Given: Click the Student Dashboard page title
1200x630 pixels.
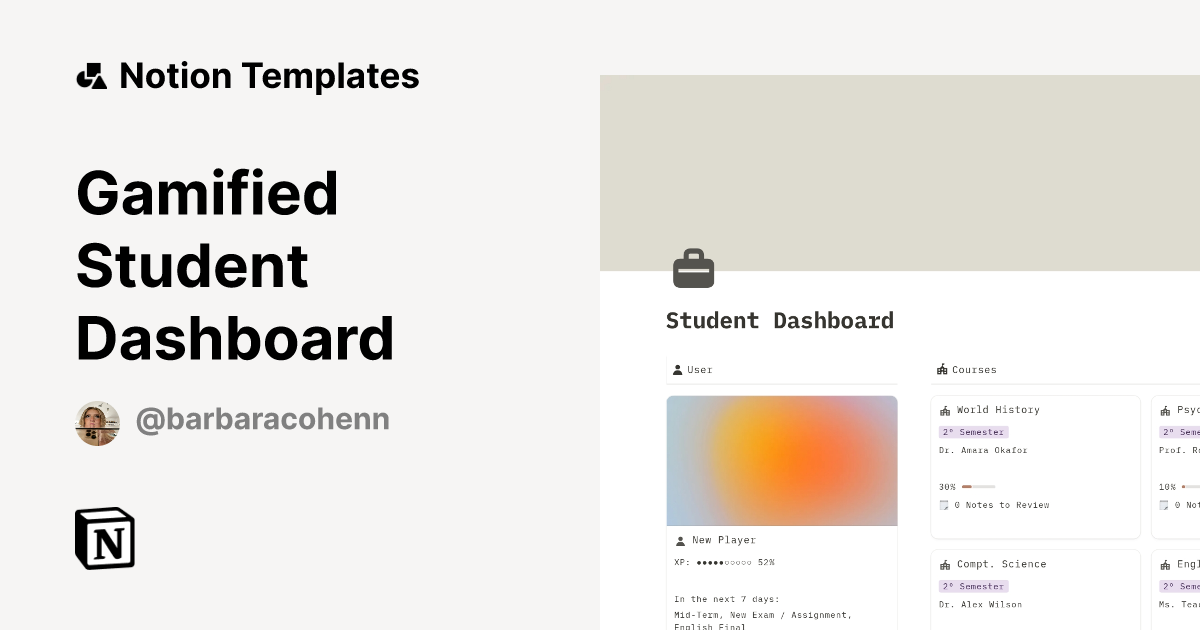Looking at the screenshot, I should pyautogui.click(x=780, y=320).
